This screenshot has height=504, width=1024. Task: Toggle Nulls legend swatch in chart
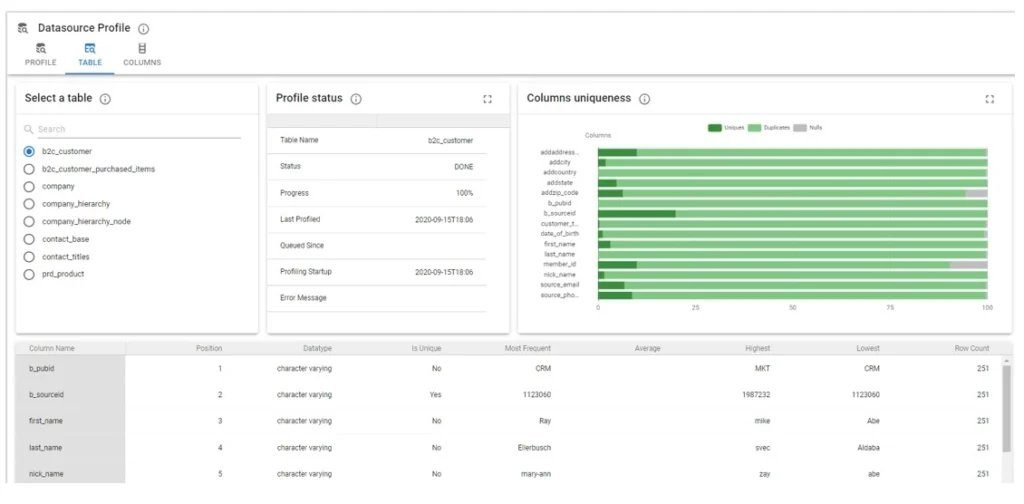coord(800,128)
